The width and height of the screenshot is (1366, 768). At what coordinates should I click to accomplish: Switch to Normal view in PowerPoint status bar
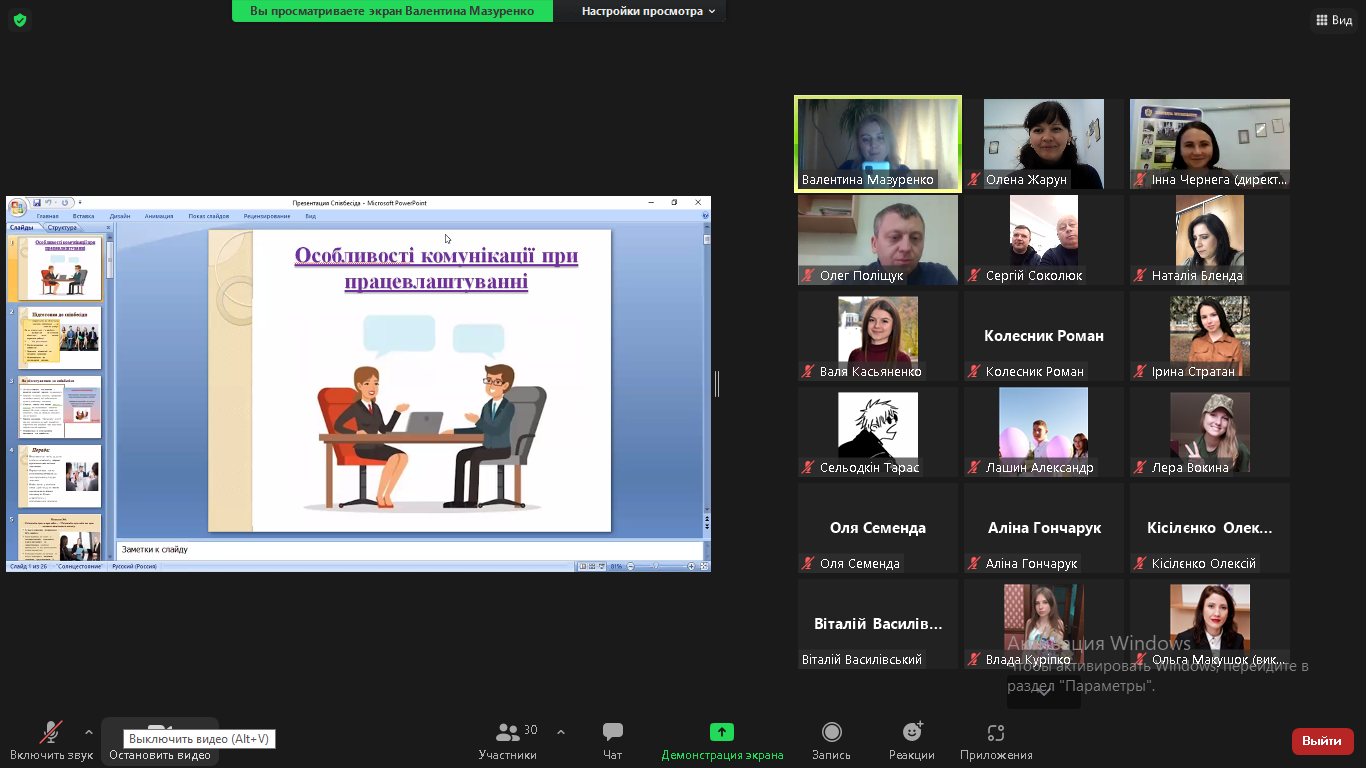[x=582, y=566]
